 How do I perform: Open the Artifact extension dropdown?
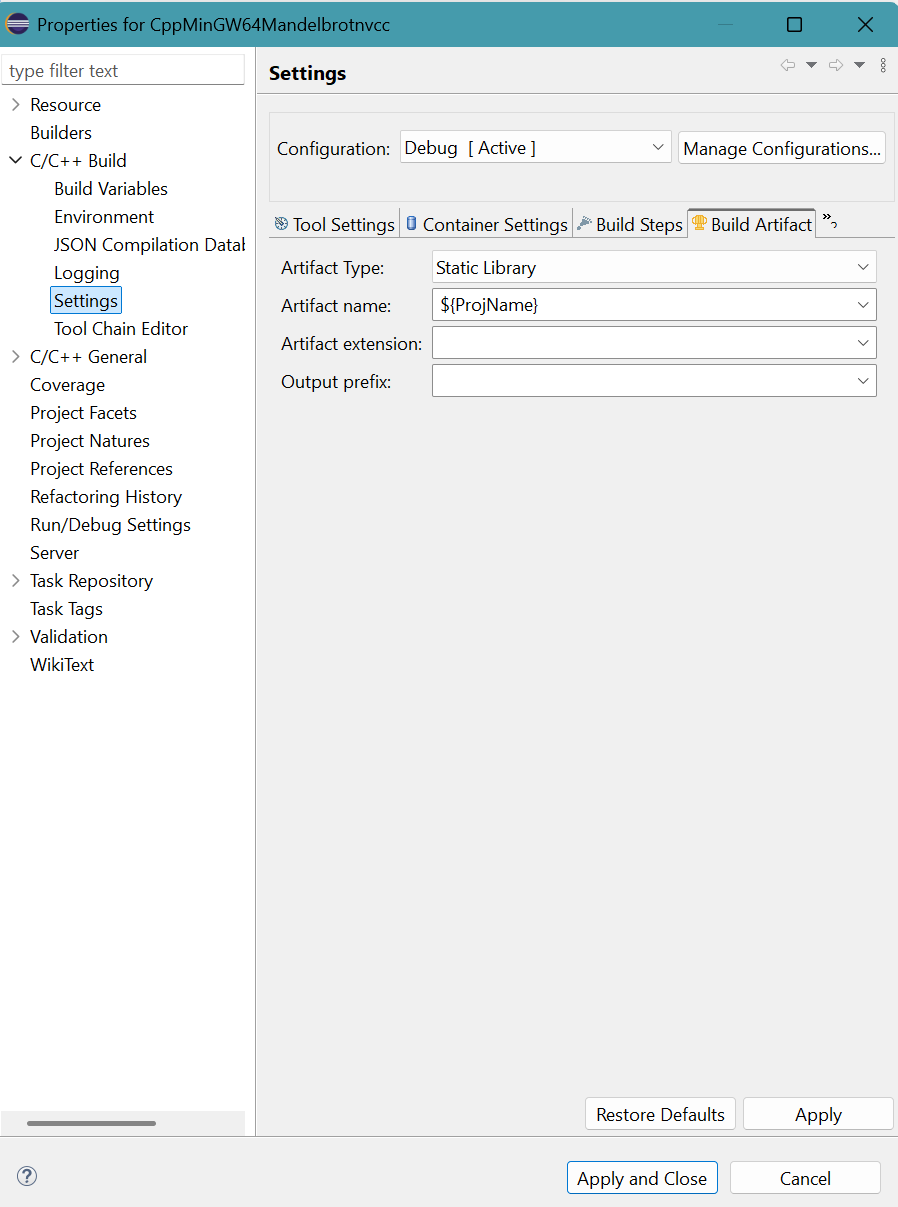(x=654, y=343)
